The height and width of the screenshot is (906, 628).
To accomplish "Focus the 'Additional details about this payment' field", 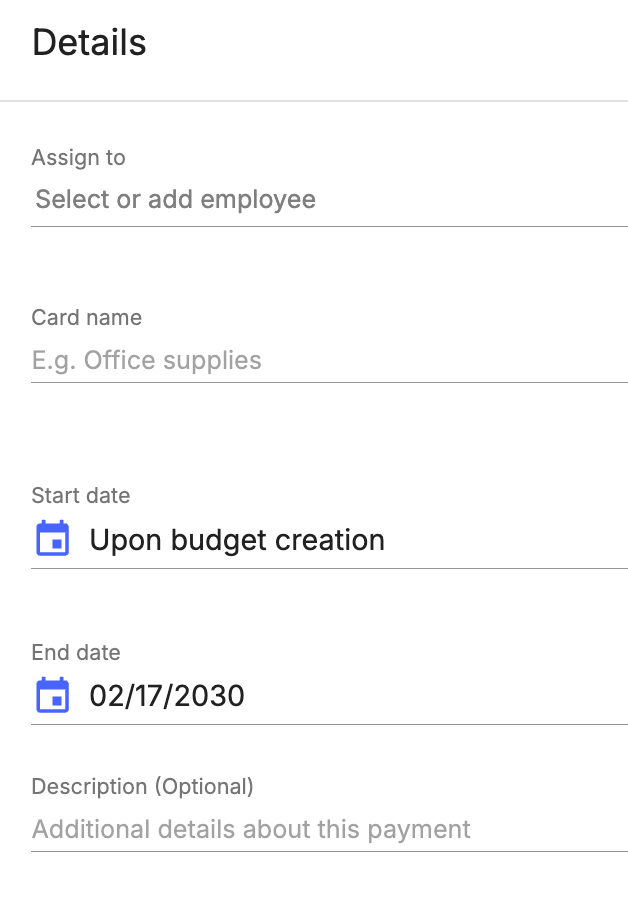I will (329, 830).
